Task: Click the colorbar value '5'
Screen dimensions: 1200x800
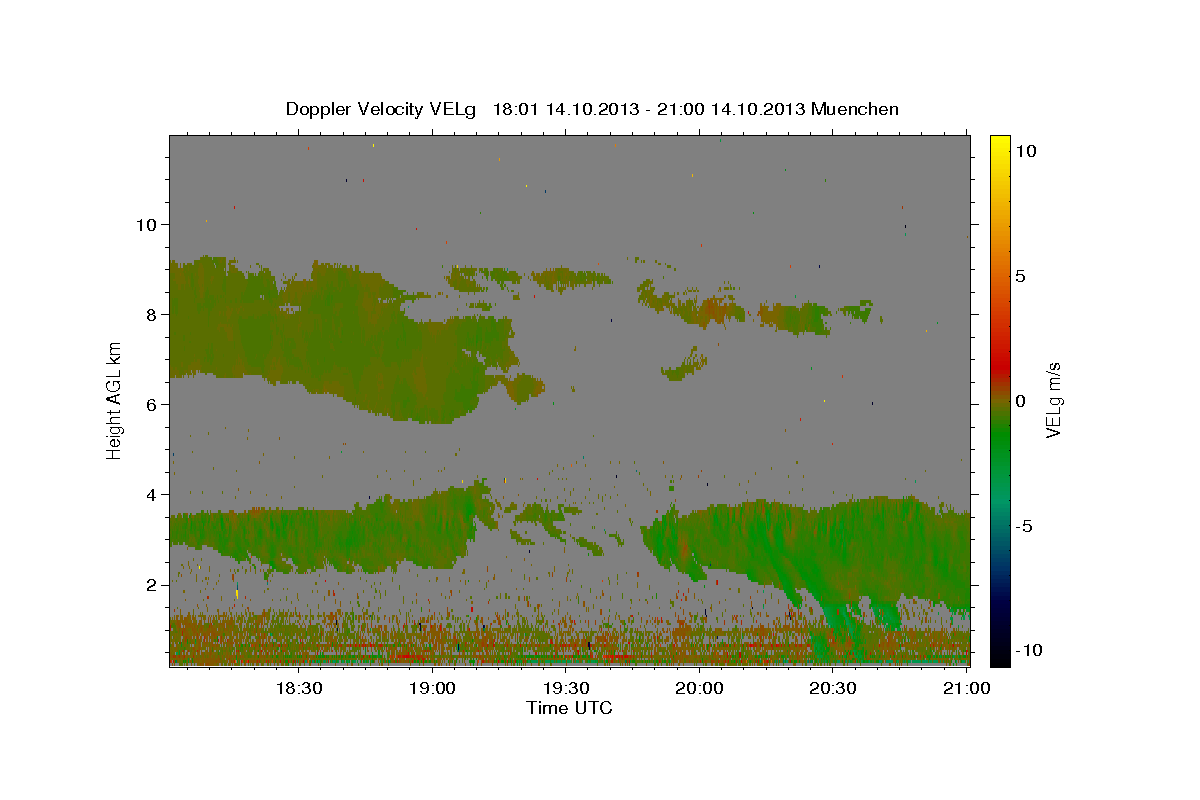Action: point(1020,275)
